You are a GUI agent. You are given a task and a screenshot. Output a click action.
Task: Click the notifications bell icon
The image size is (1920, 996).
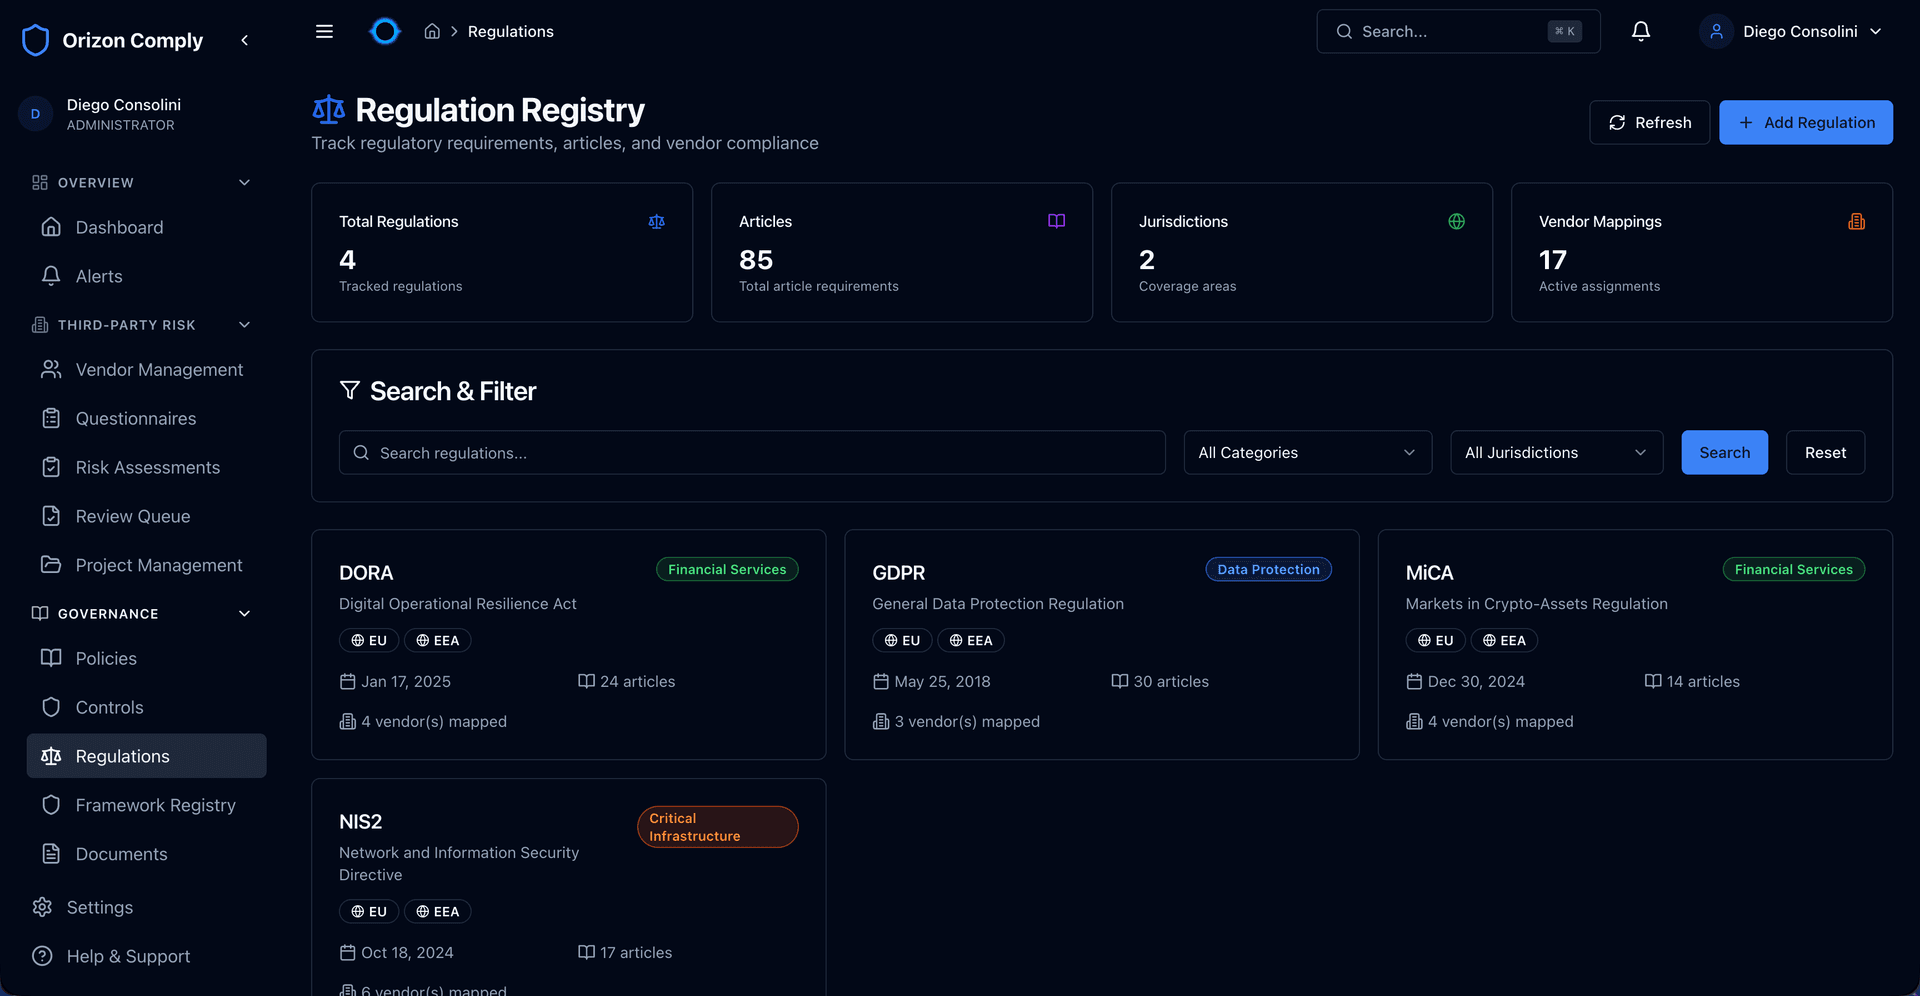[x=1640, y=31]
